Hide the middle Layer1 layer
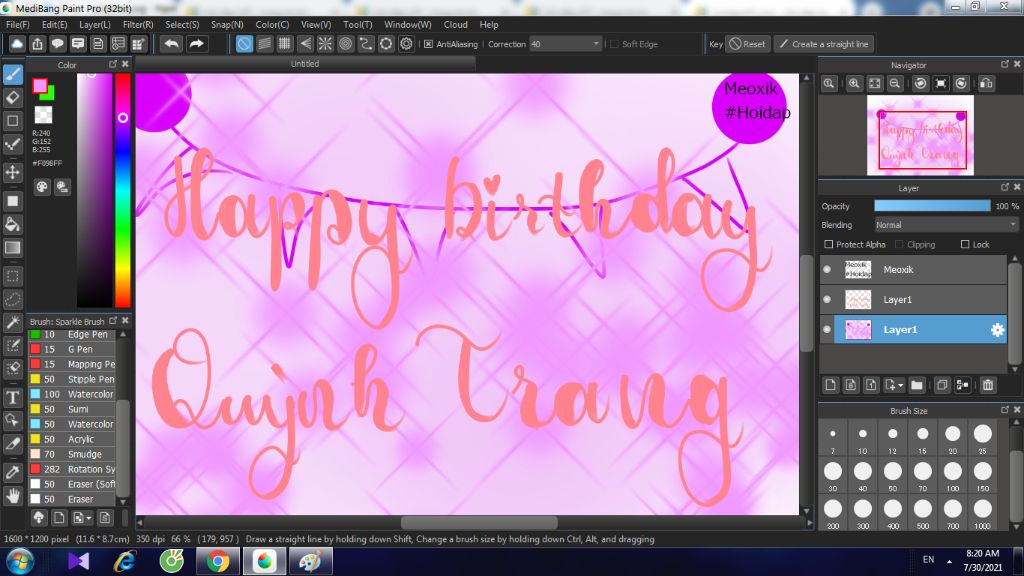The width and height of the screenshot is (1024, 576). click(x=827, y=300)
